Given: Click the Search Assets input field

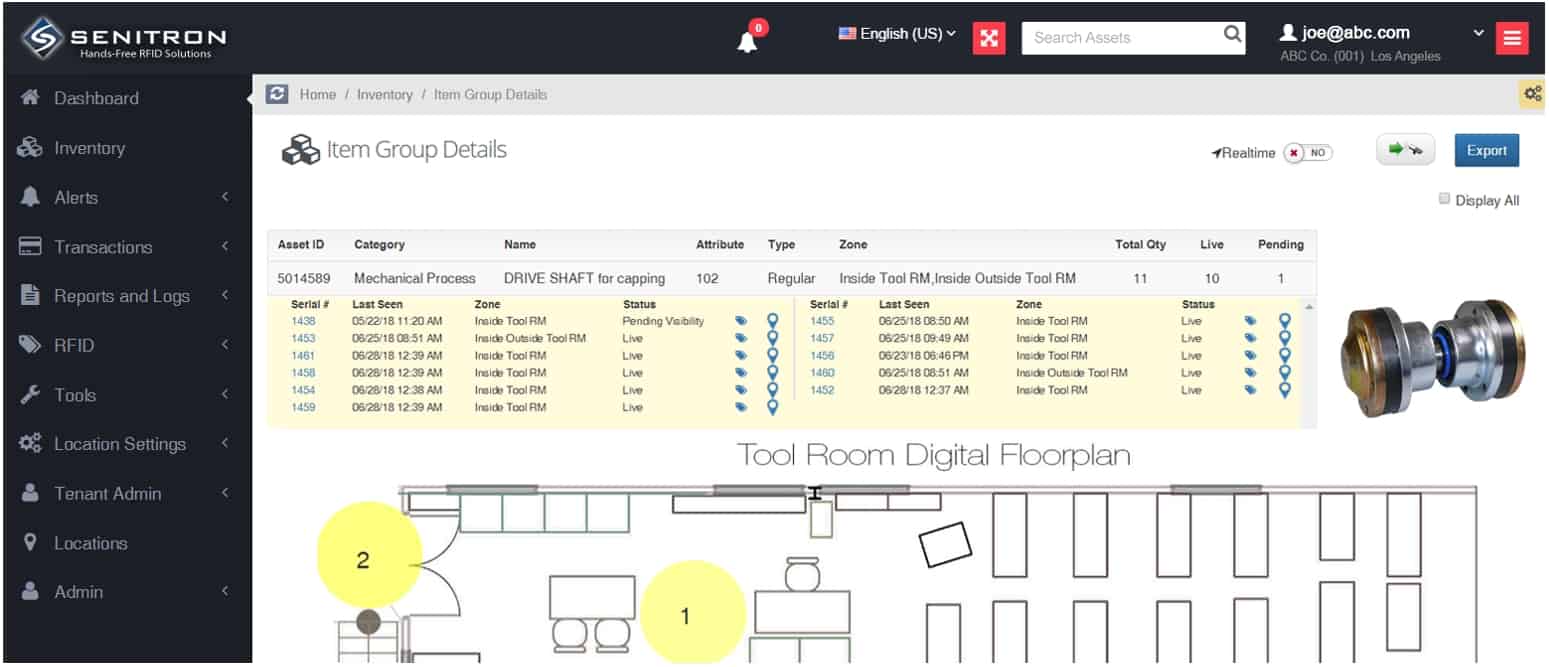Looking at the screenshot, I should [x=1120, y=38].
